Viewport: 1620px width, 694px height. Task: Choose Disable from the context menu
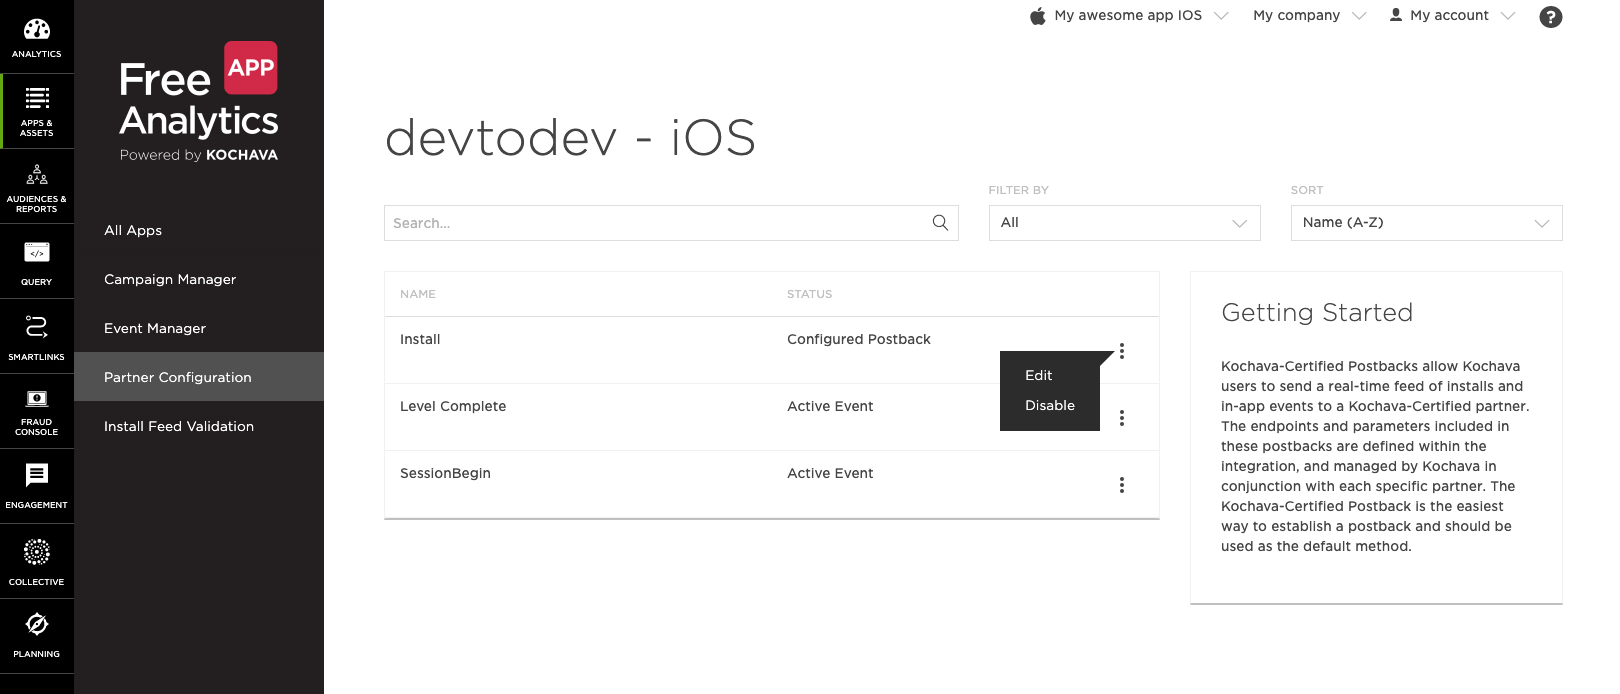coord(1050,405)
